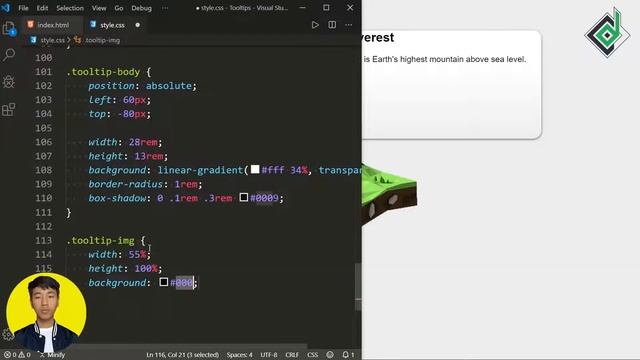This screenshot has height=360, width=640.
Task: Click line number 101 in the gutter
Action: [x=43, y=72]
